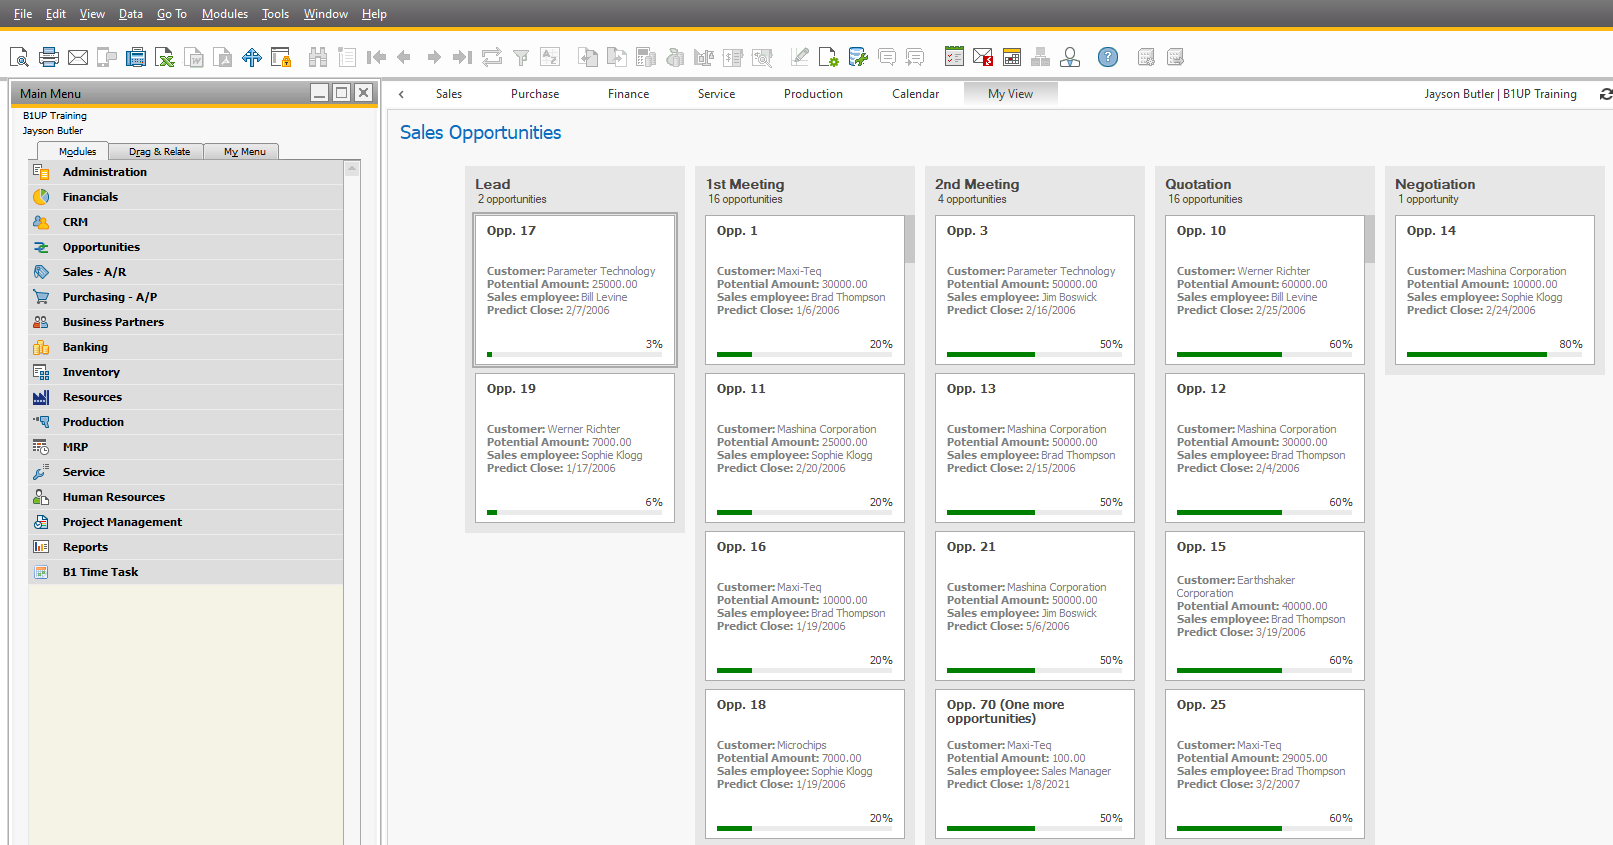Click the Main Menu modules scrollbar

352,500
